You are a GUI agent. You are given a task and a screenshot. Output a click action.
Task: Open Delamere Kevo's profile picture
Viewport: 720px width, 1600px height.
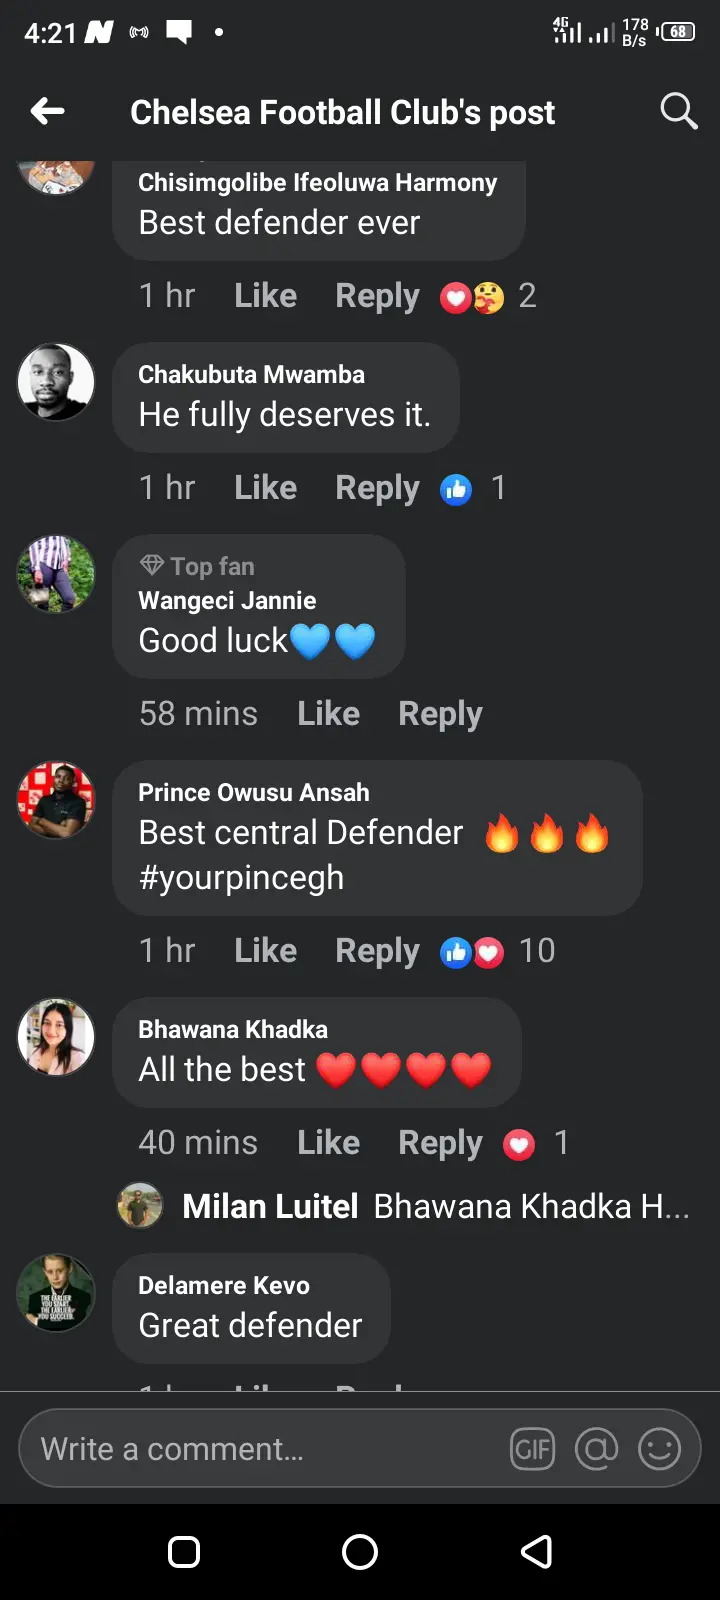[56, 1293]
